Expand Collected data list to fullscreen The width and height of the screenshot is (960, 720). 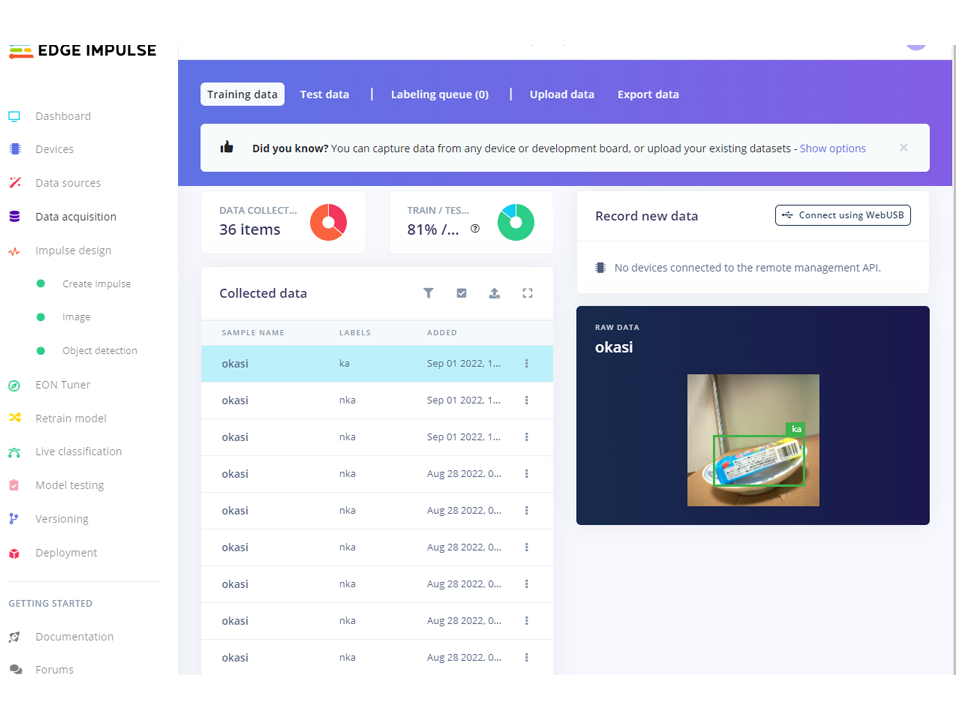(x=527, y=293)
